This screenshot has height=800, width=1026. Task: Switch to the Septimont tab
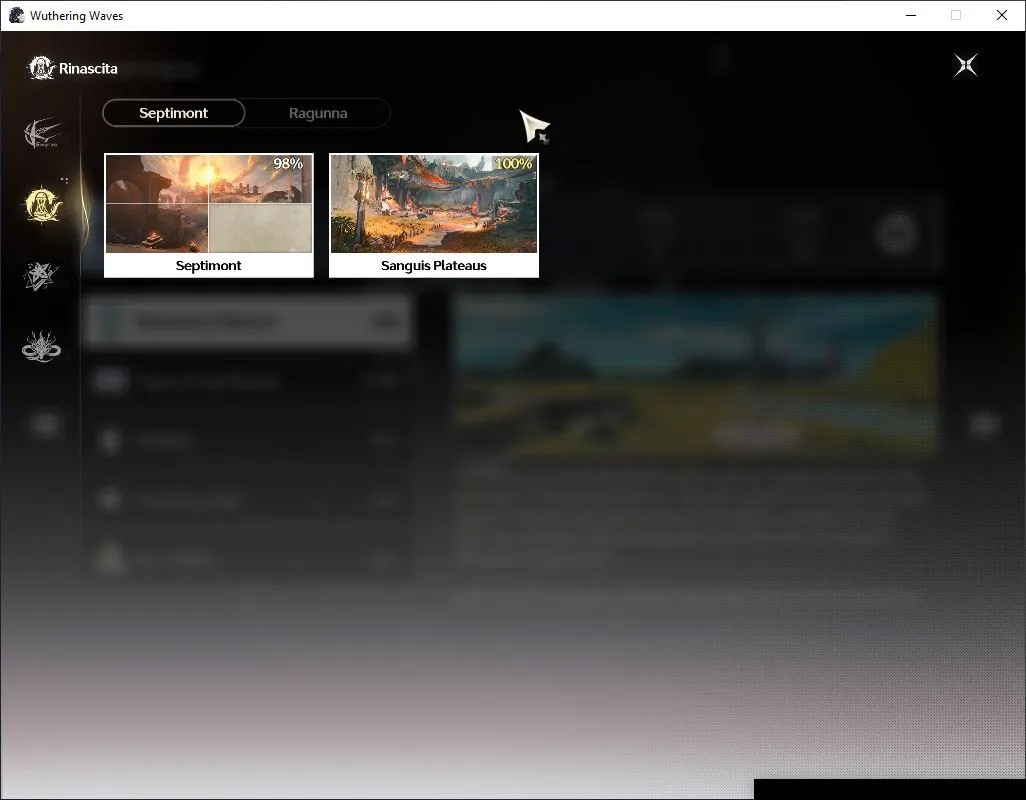(x=173, y=113)
